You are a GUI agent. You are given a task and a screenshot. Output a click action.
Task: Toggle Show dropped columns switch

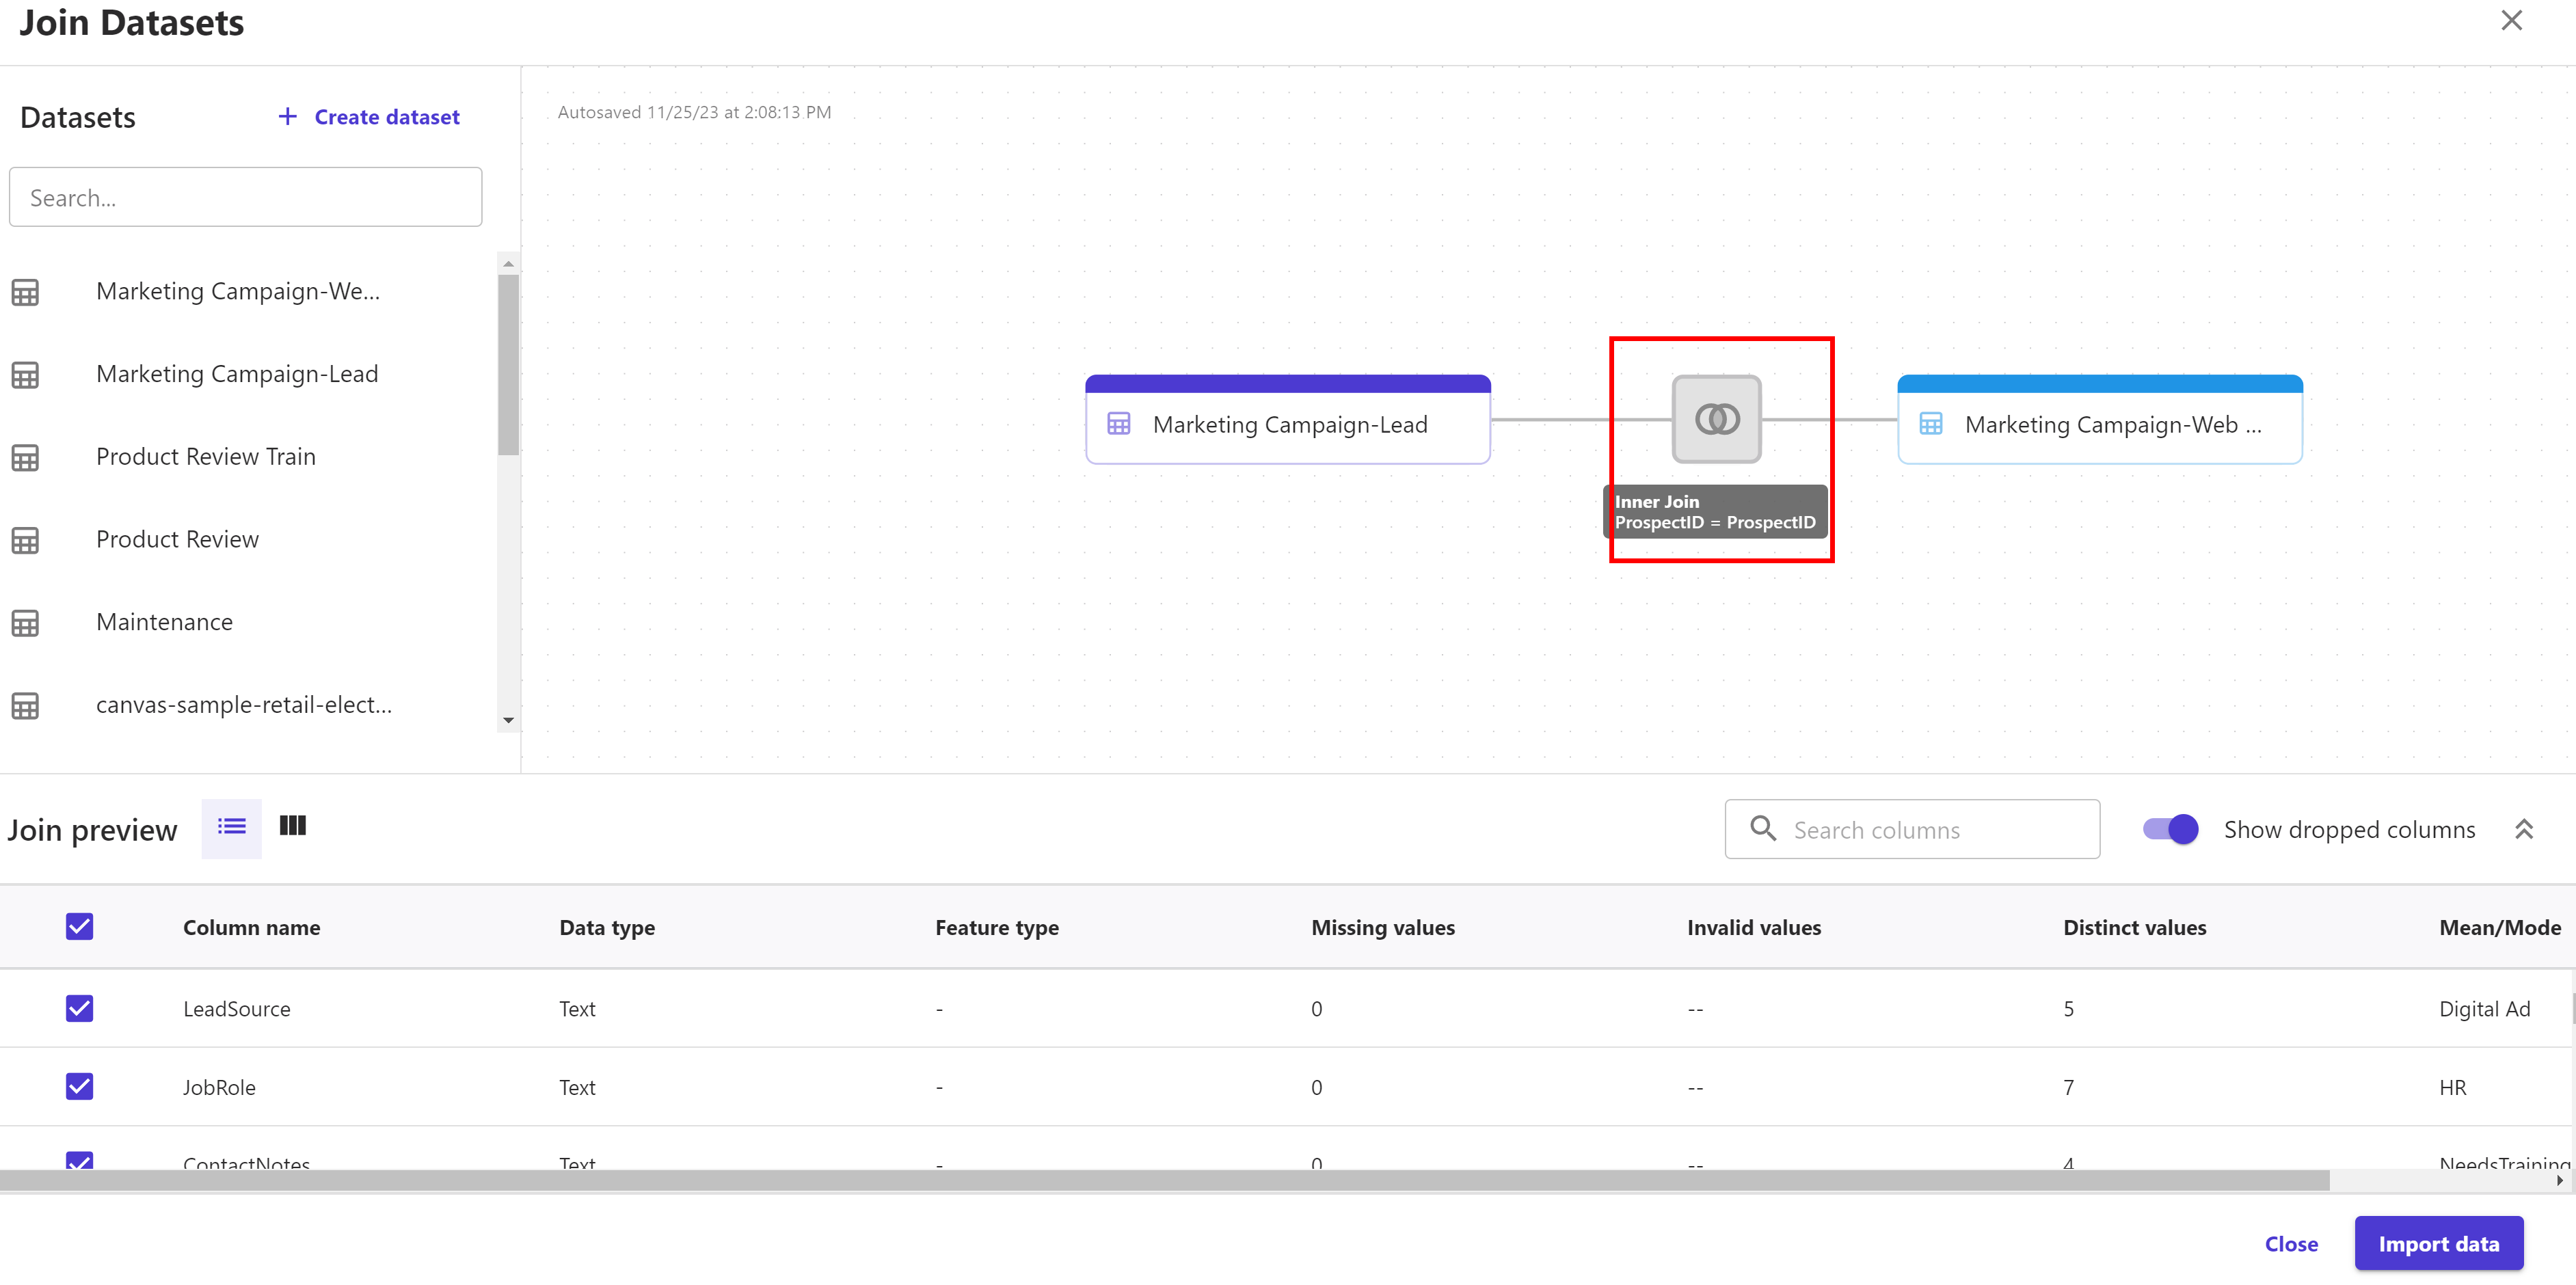click(x=2169, y=829)
